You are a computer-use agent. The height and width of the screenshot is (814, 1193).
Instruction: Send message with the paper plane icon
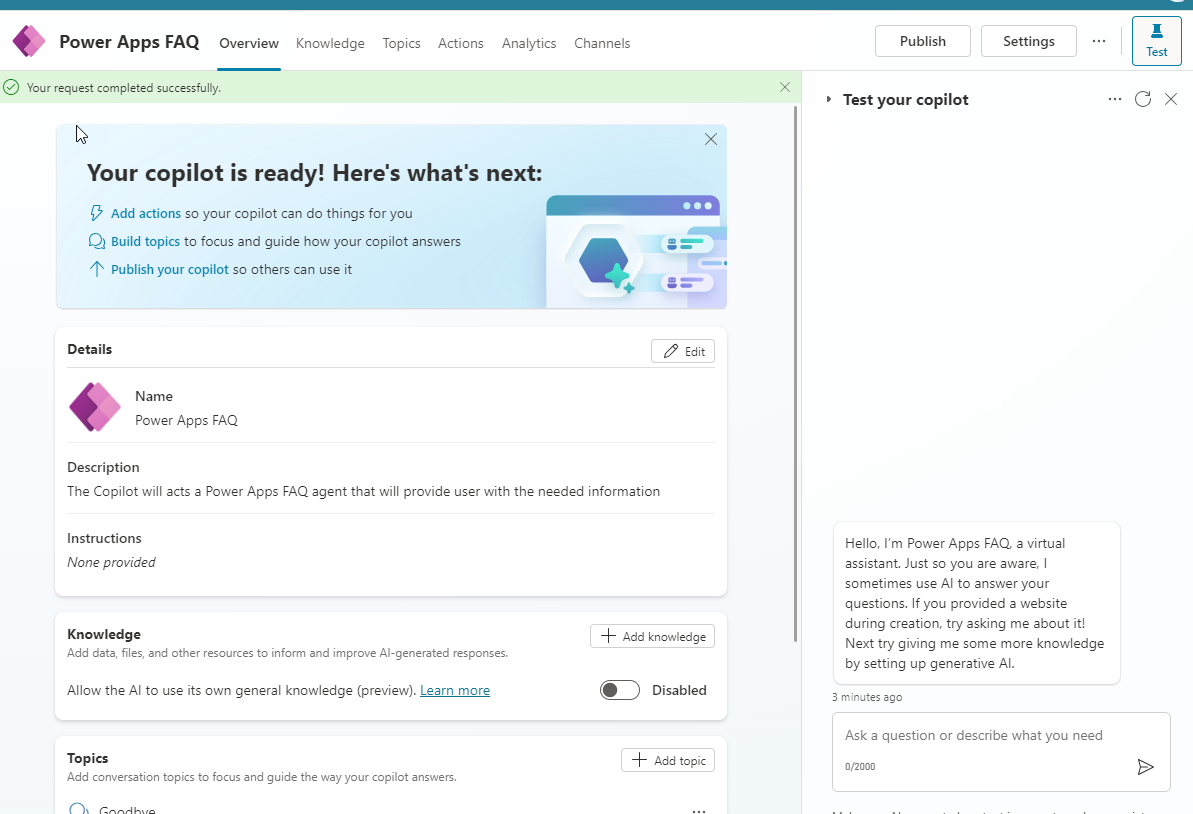(x=1146, y=767)
